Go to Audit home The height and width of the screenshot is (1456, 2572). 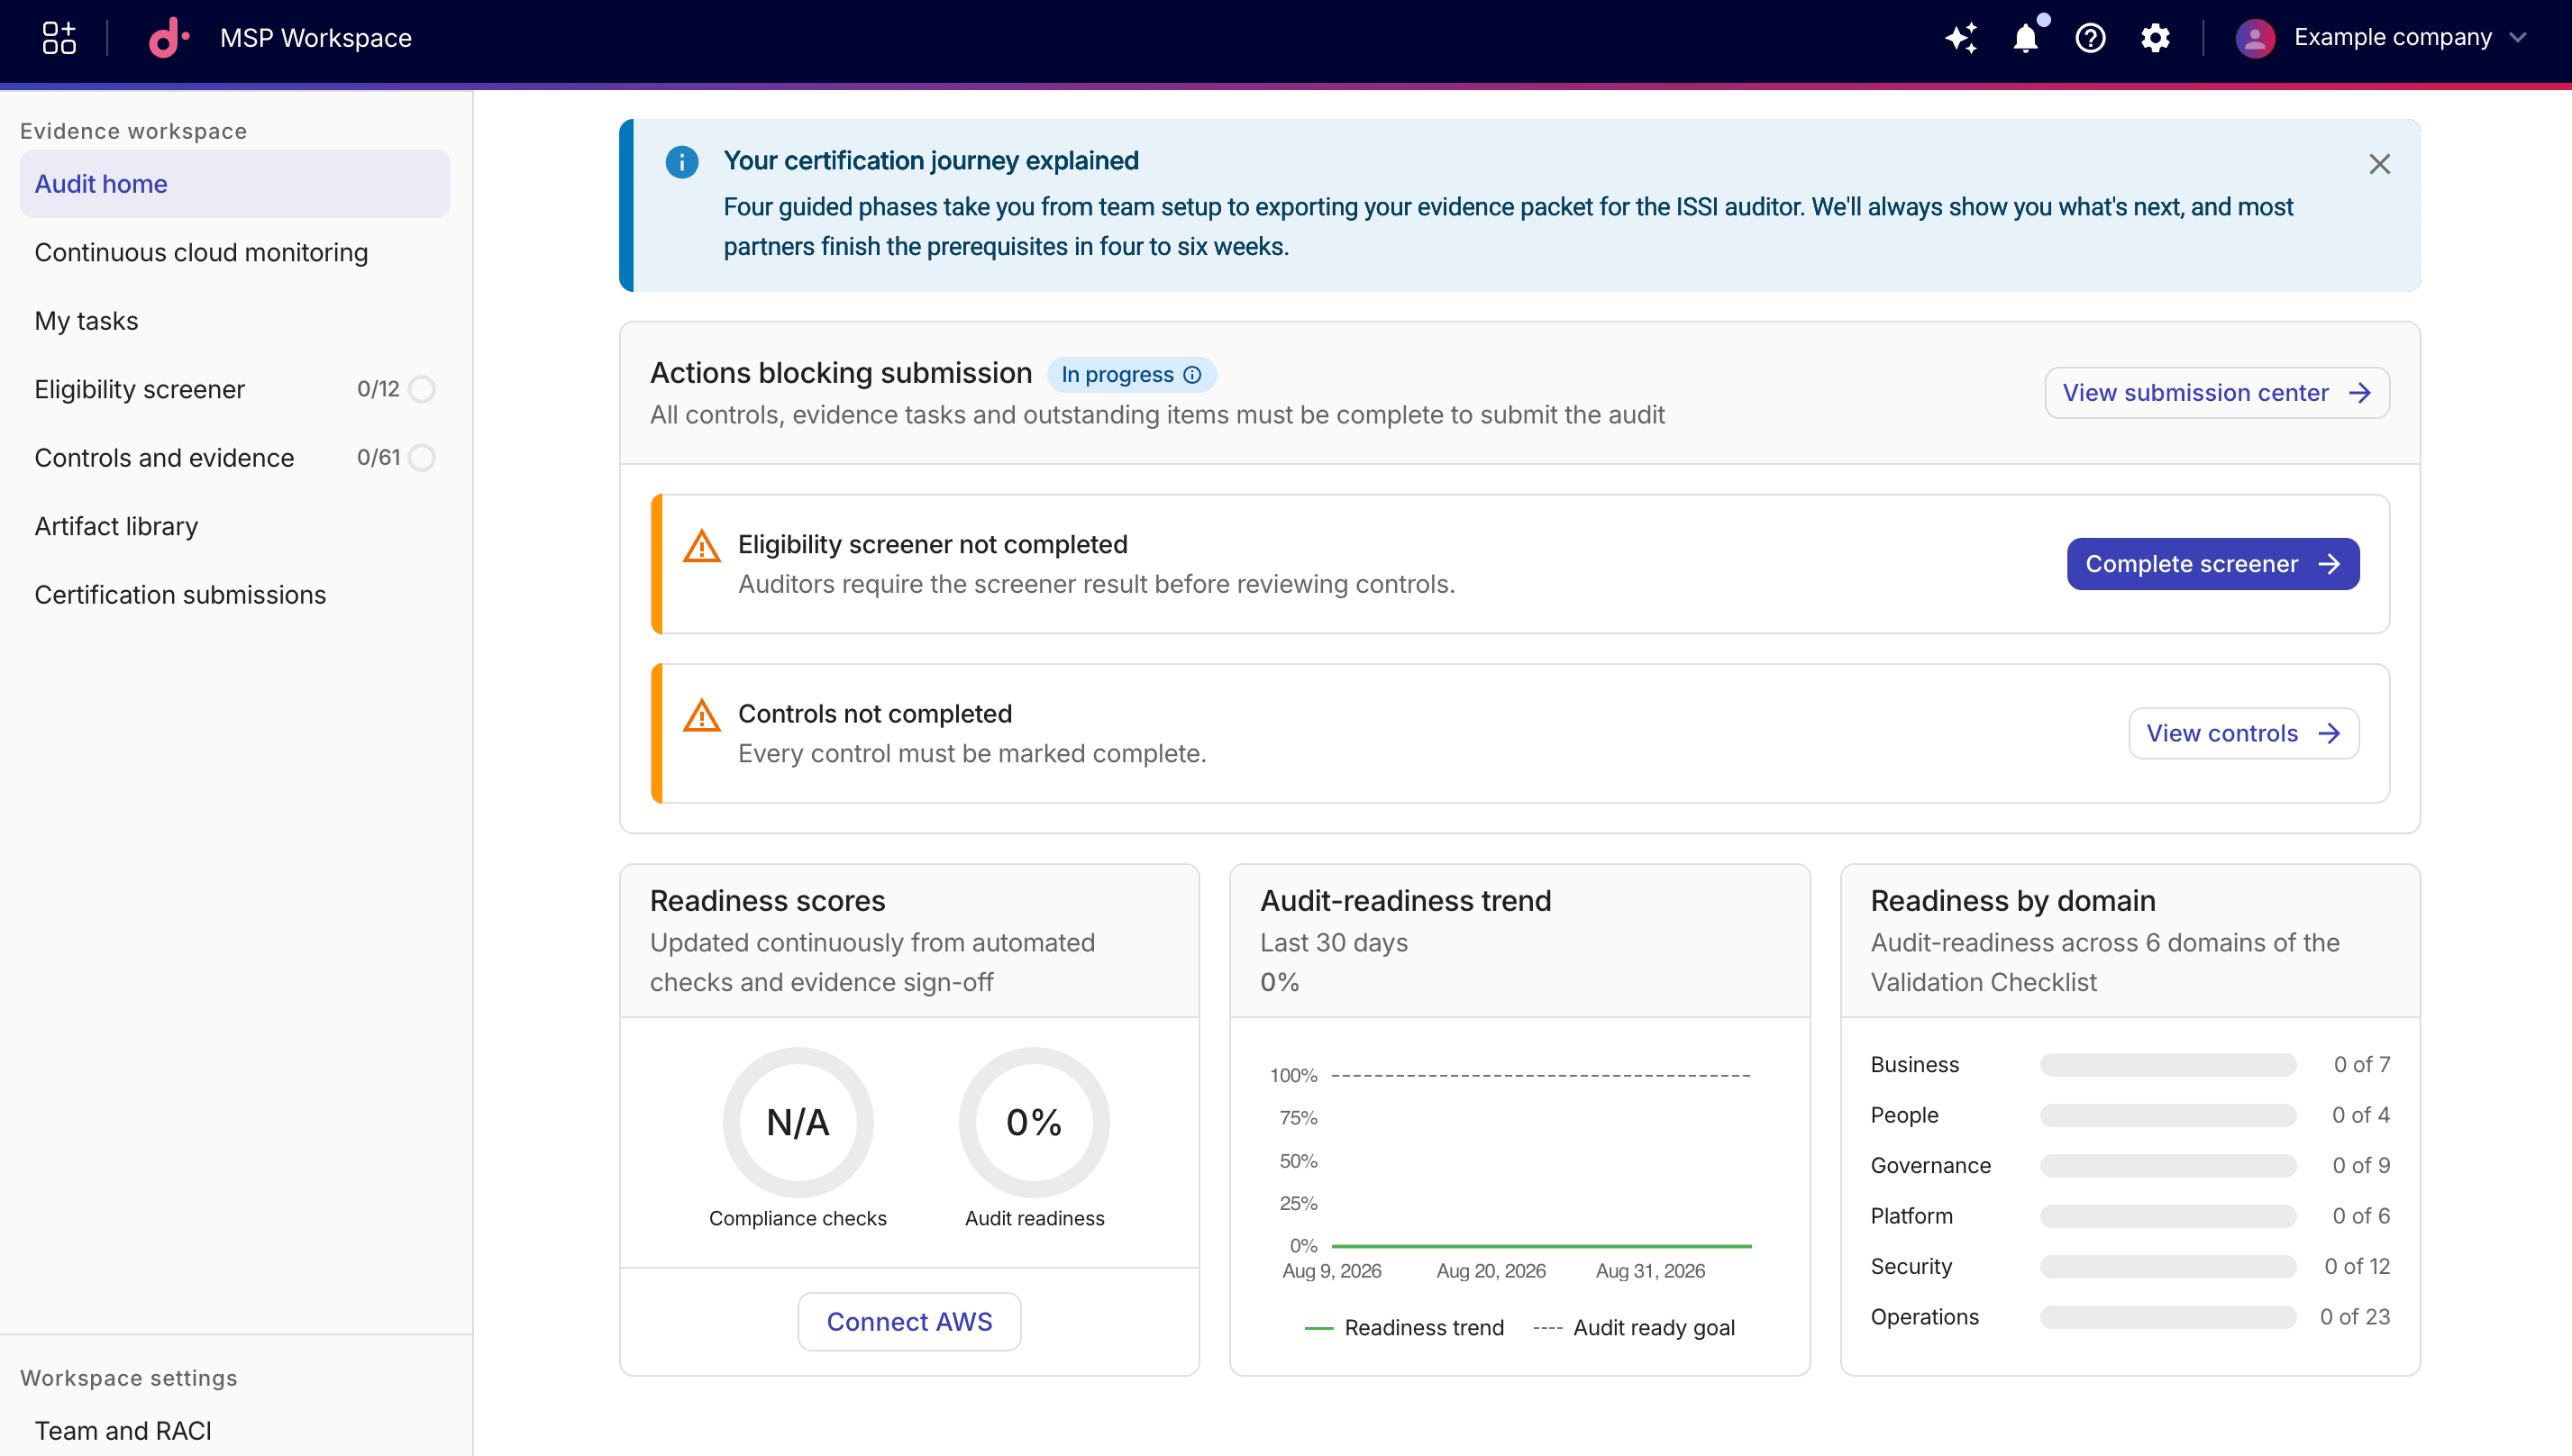click(235, 184)
